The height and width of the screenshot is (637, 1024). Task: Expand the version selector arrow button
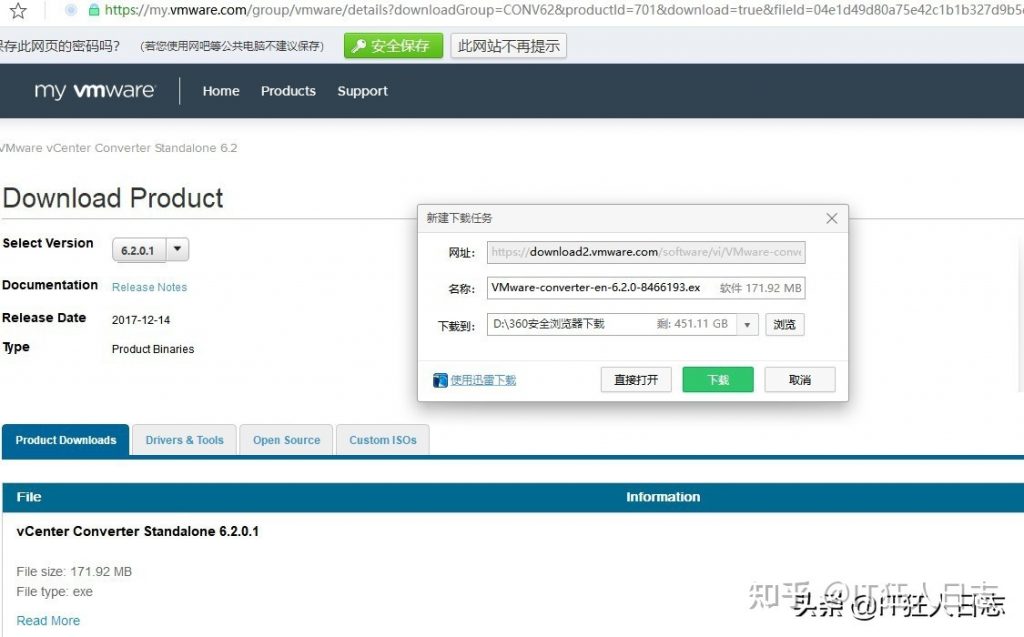175,249
